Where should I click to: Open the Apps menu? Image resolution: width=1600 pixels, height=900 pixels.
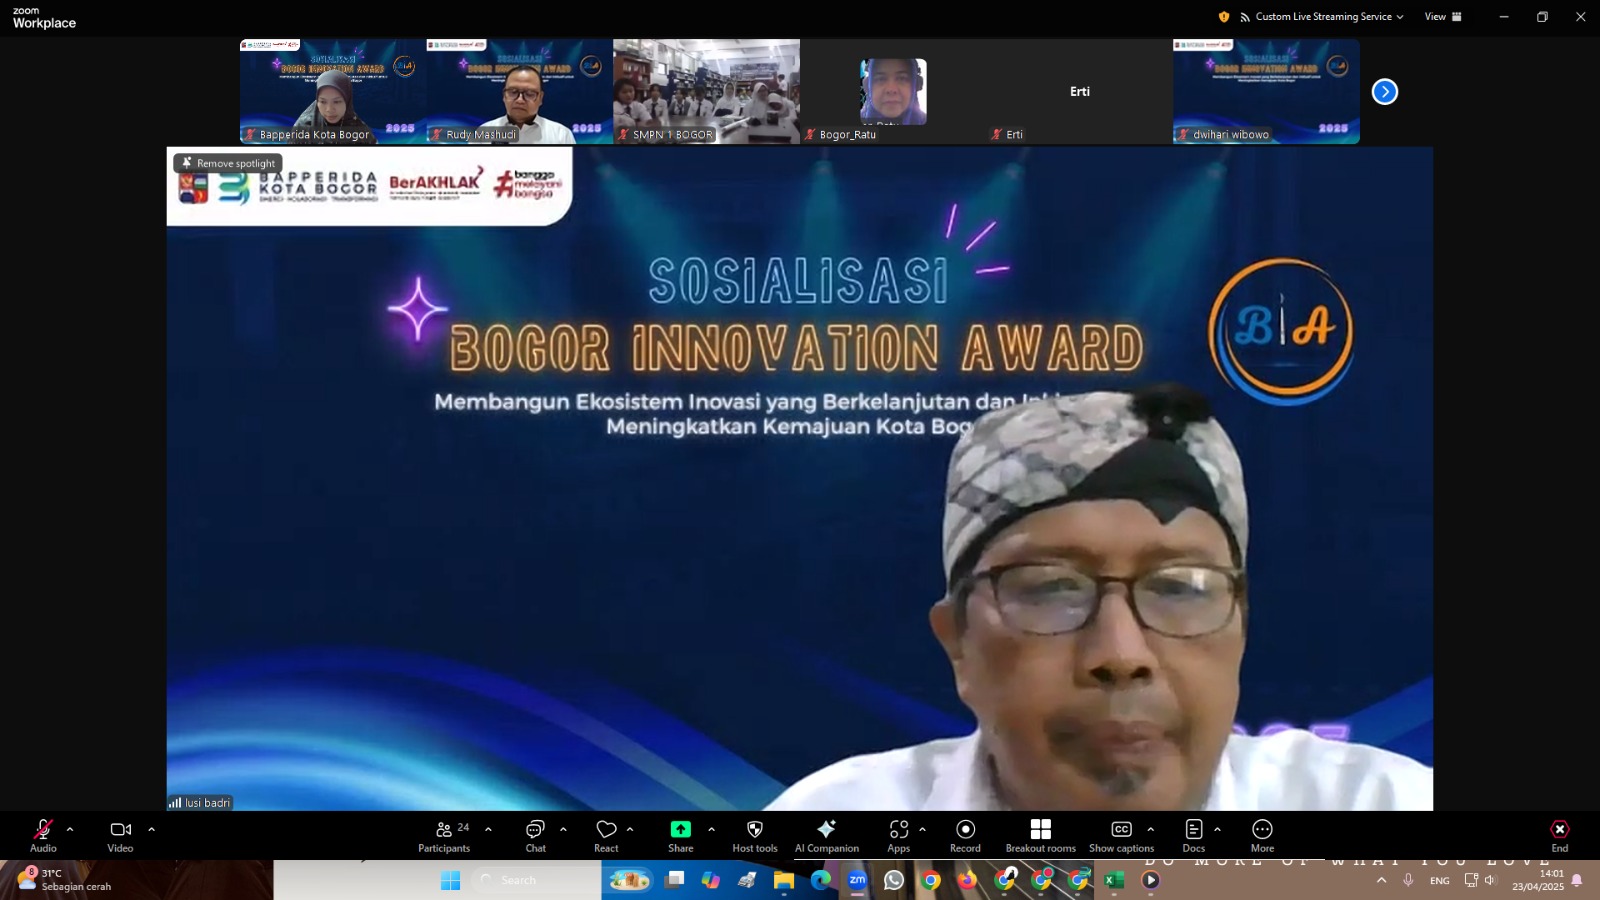click(x=899, y=836)
